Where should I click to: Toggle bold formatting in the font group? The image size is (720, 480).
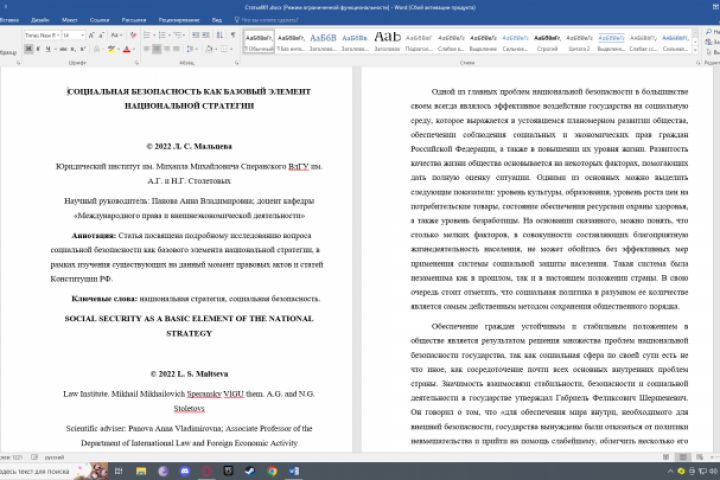click(28, 49)
